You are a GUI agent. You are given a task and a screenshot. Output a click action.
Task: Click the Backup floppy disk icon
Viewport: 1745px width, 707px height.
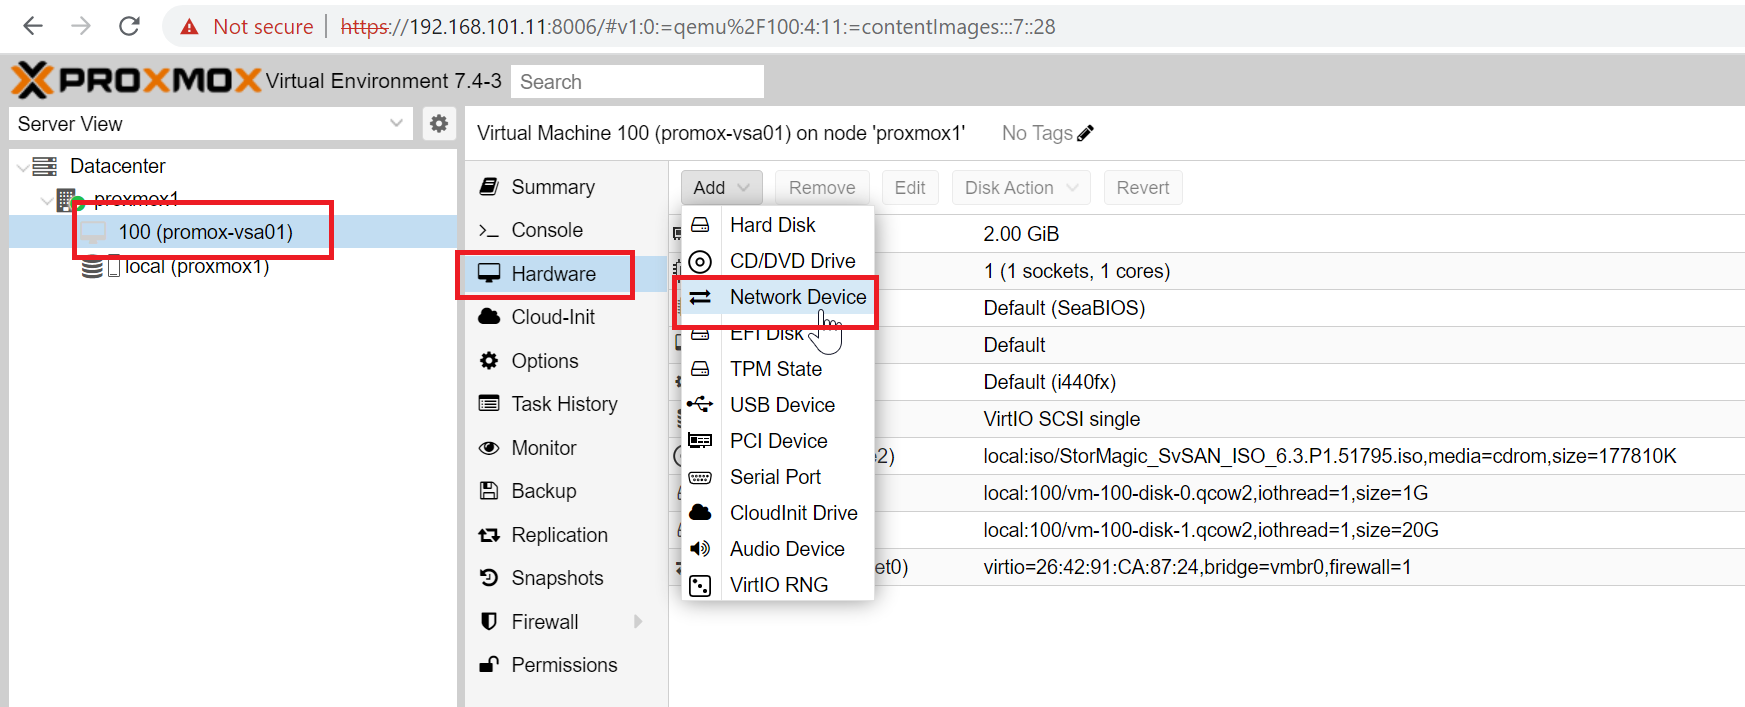[x=489, y=491]
